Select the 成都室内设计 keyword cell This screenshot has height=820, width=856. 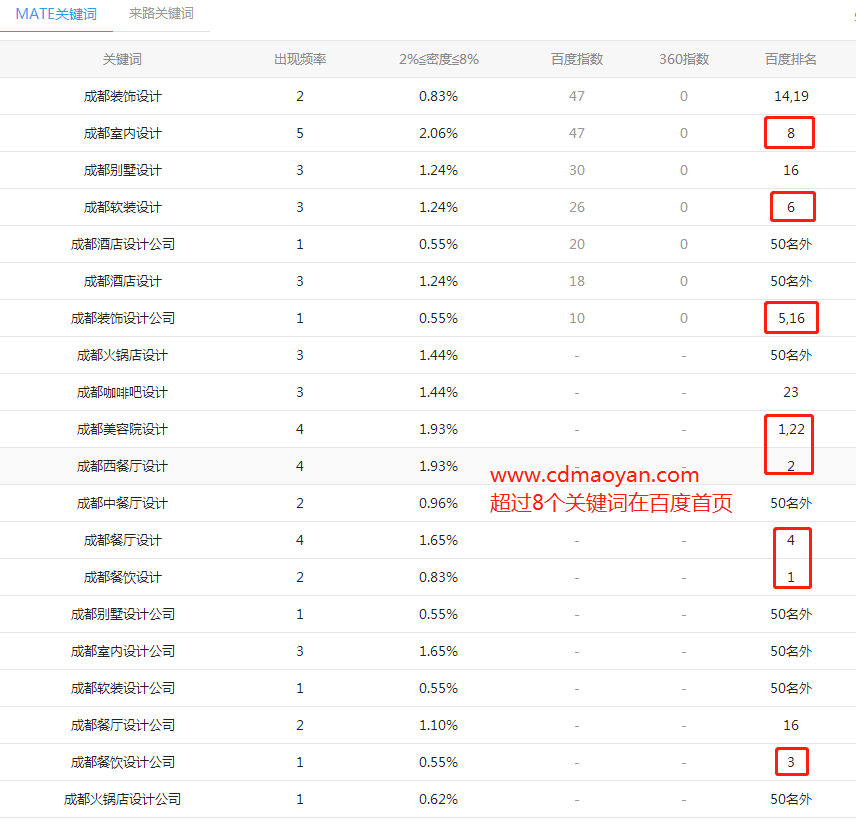(x=122, y=133)
